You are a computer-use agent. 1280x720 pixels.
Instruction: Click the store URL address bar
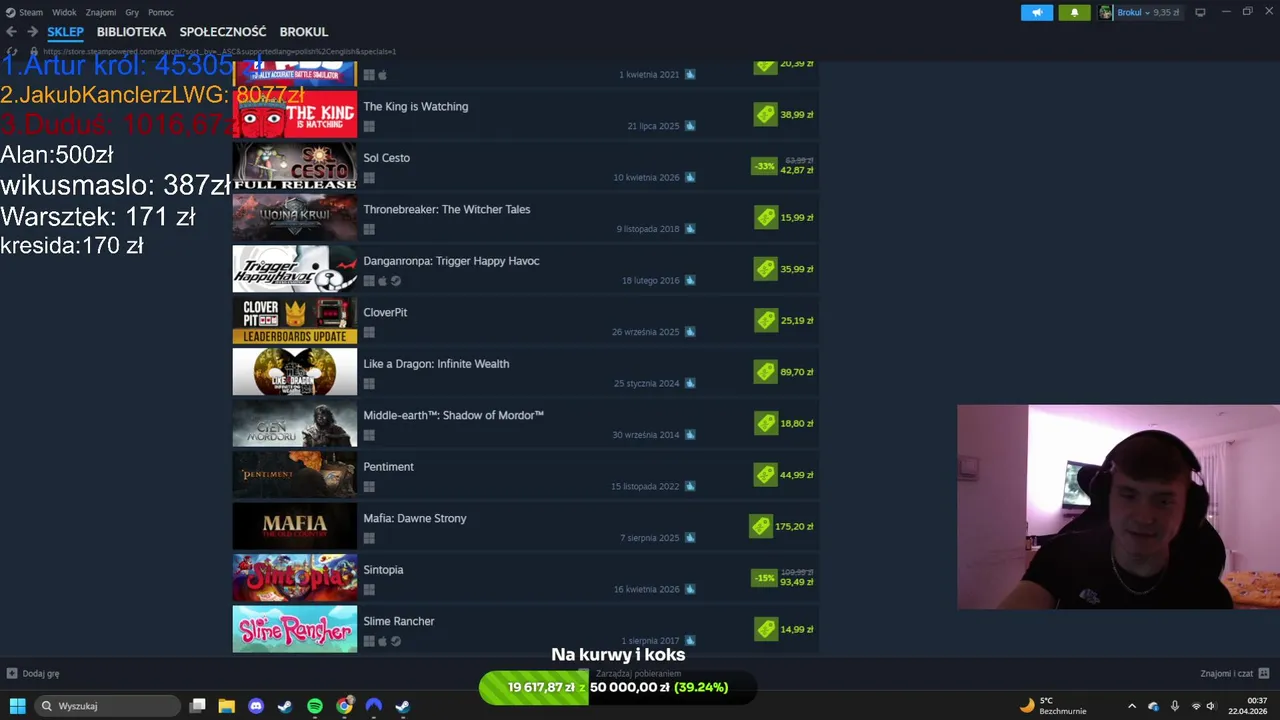coord(220,51)
